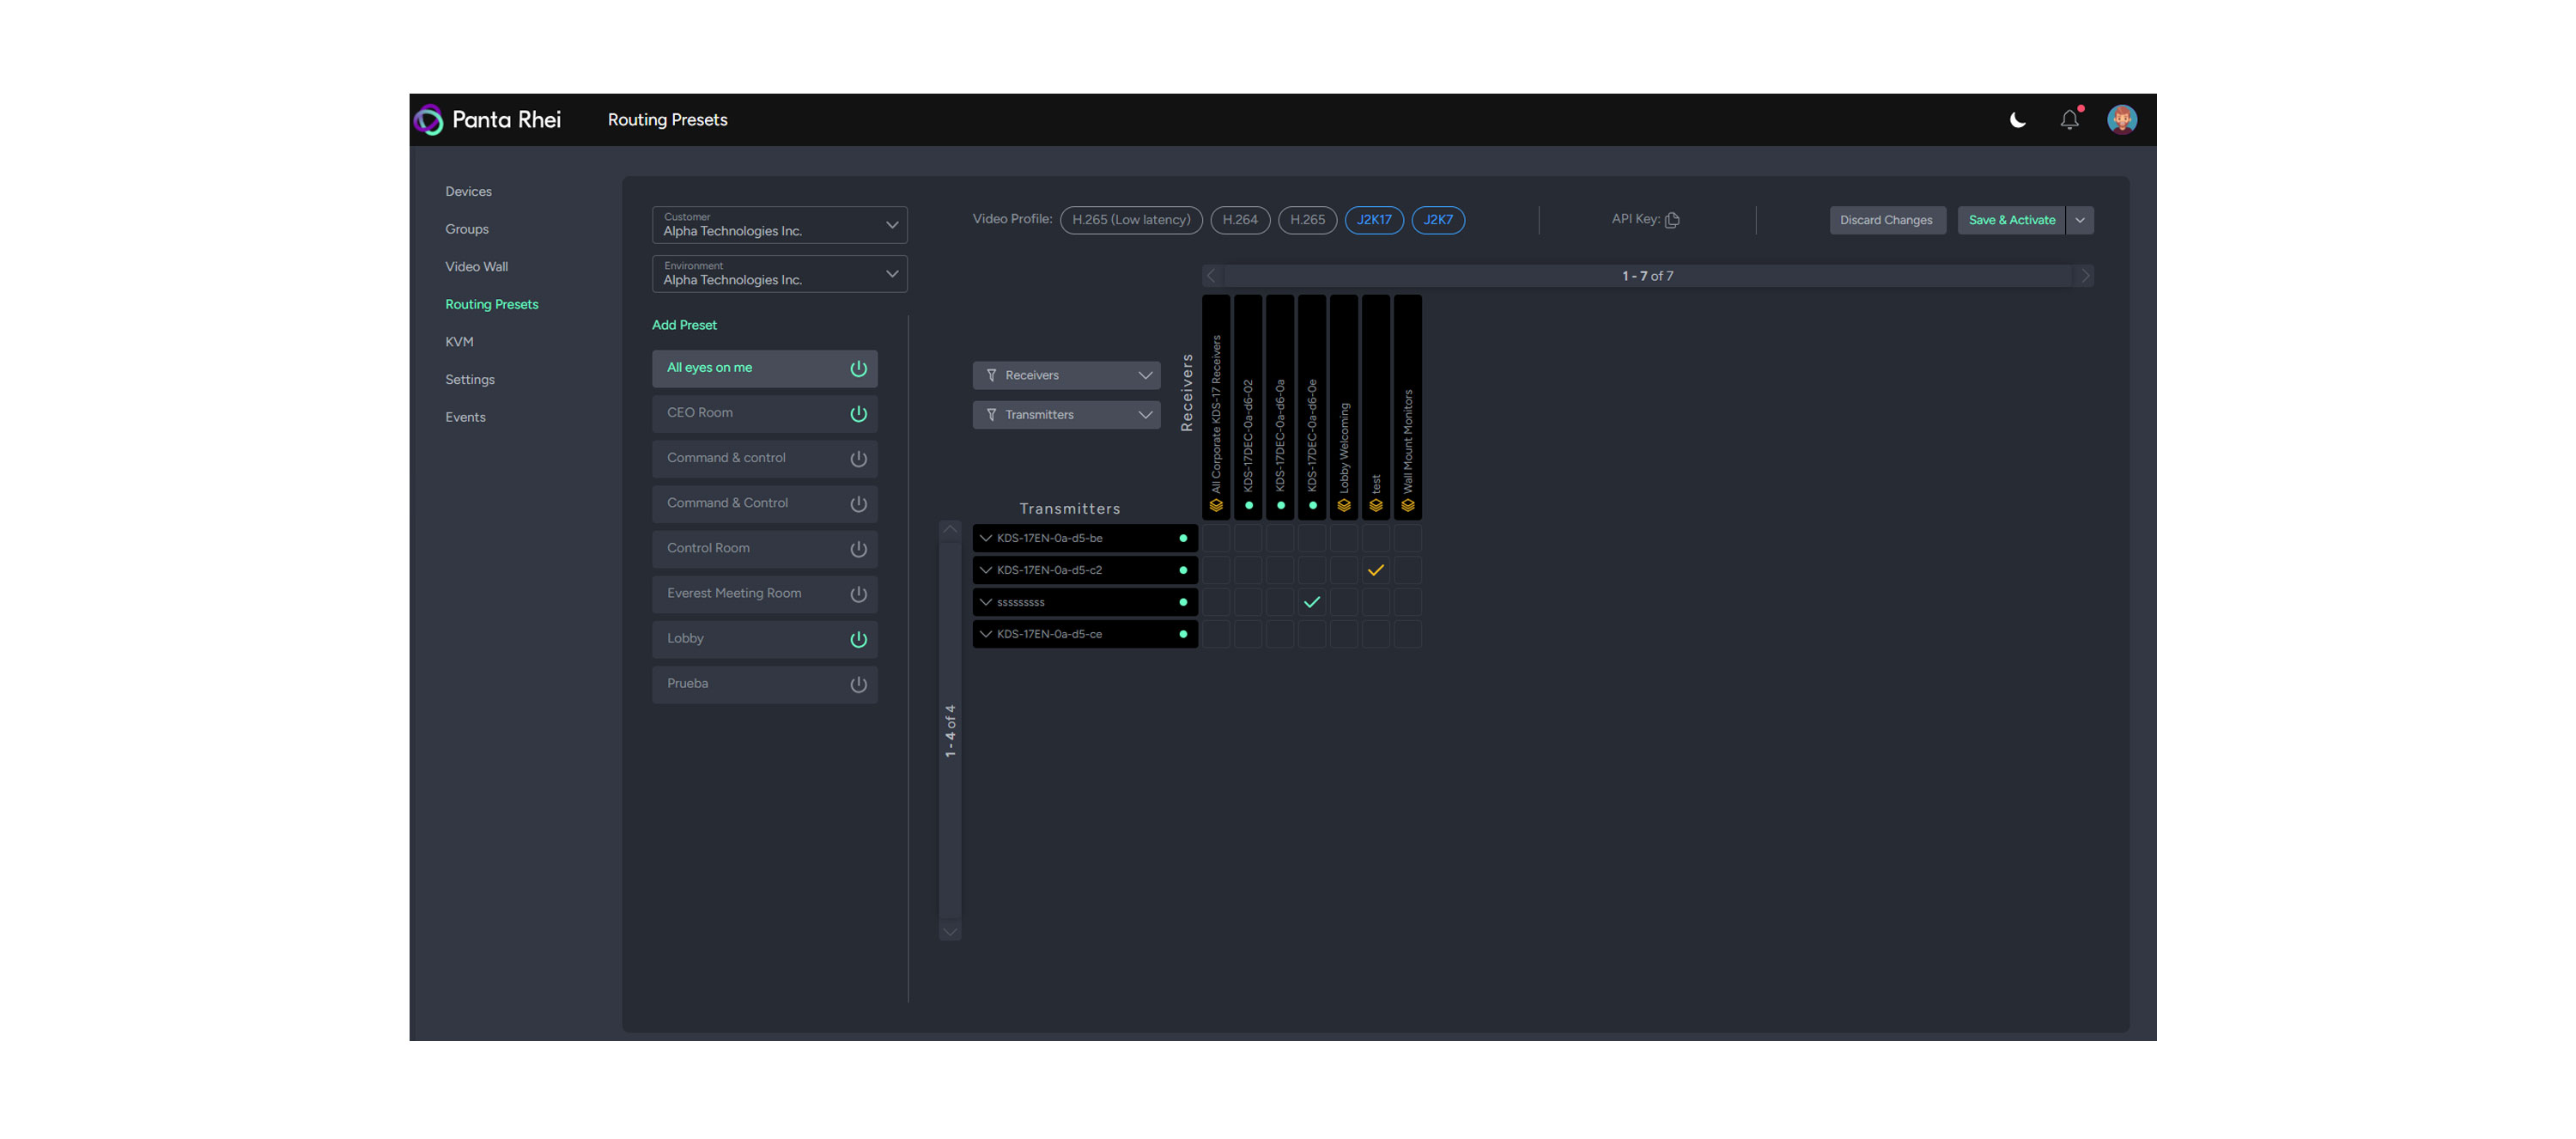
Task: Open the notifications bell
Action: (x=2069, y=120)
